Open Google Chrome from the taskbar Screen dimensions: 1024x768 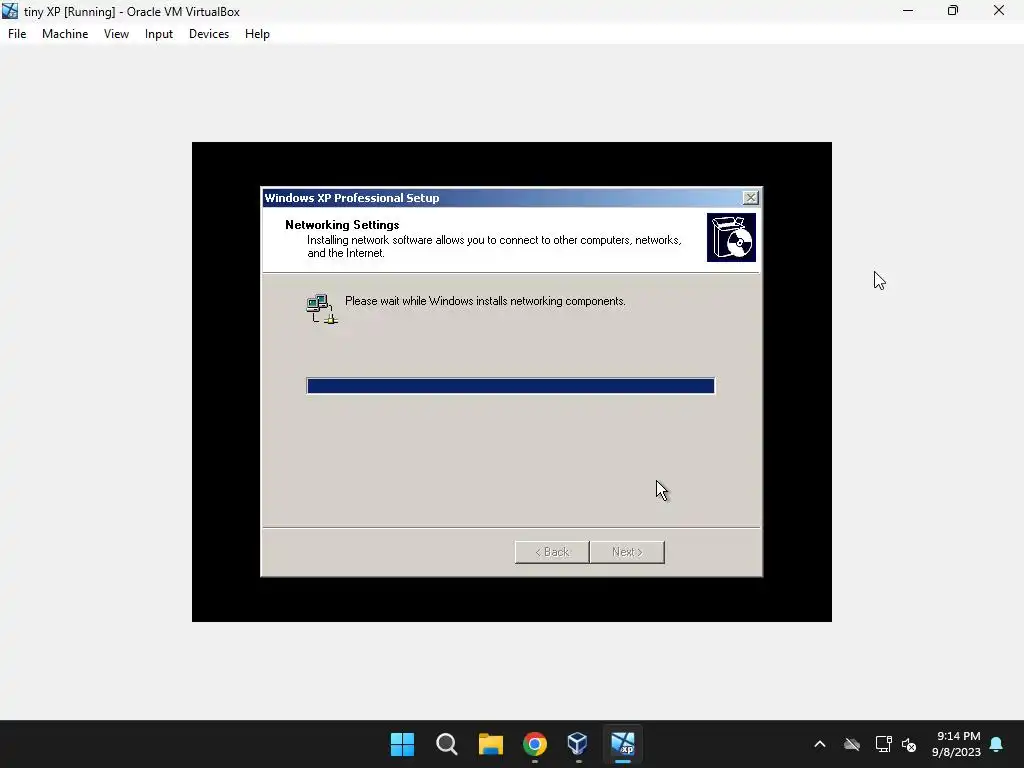[x=535, y=744]
